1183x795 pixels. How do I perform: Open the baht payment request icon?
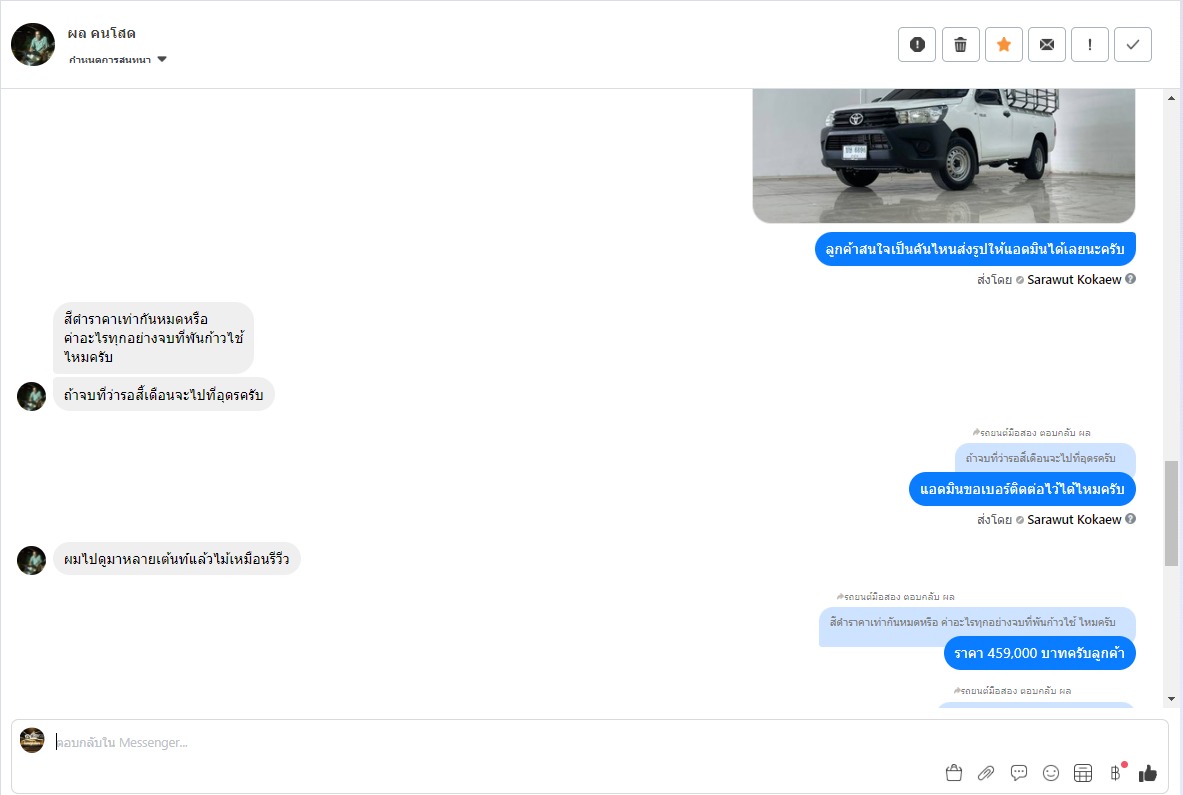[x=1116, y=772]
